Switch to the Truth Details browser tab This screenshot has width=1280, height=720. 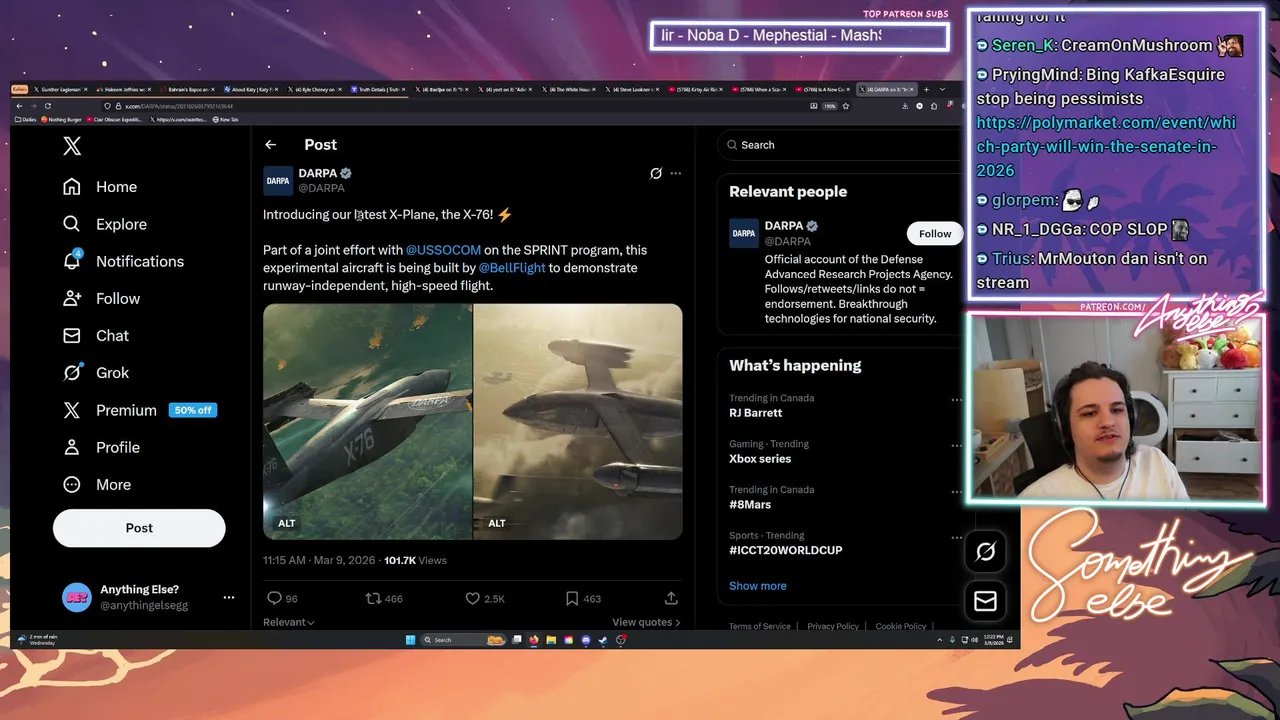click(376, 89)
